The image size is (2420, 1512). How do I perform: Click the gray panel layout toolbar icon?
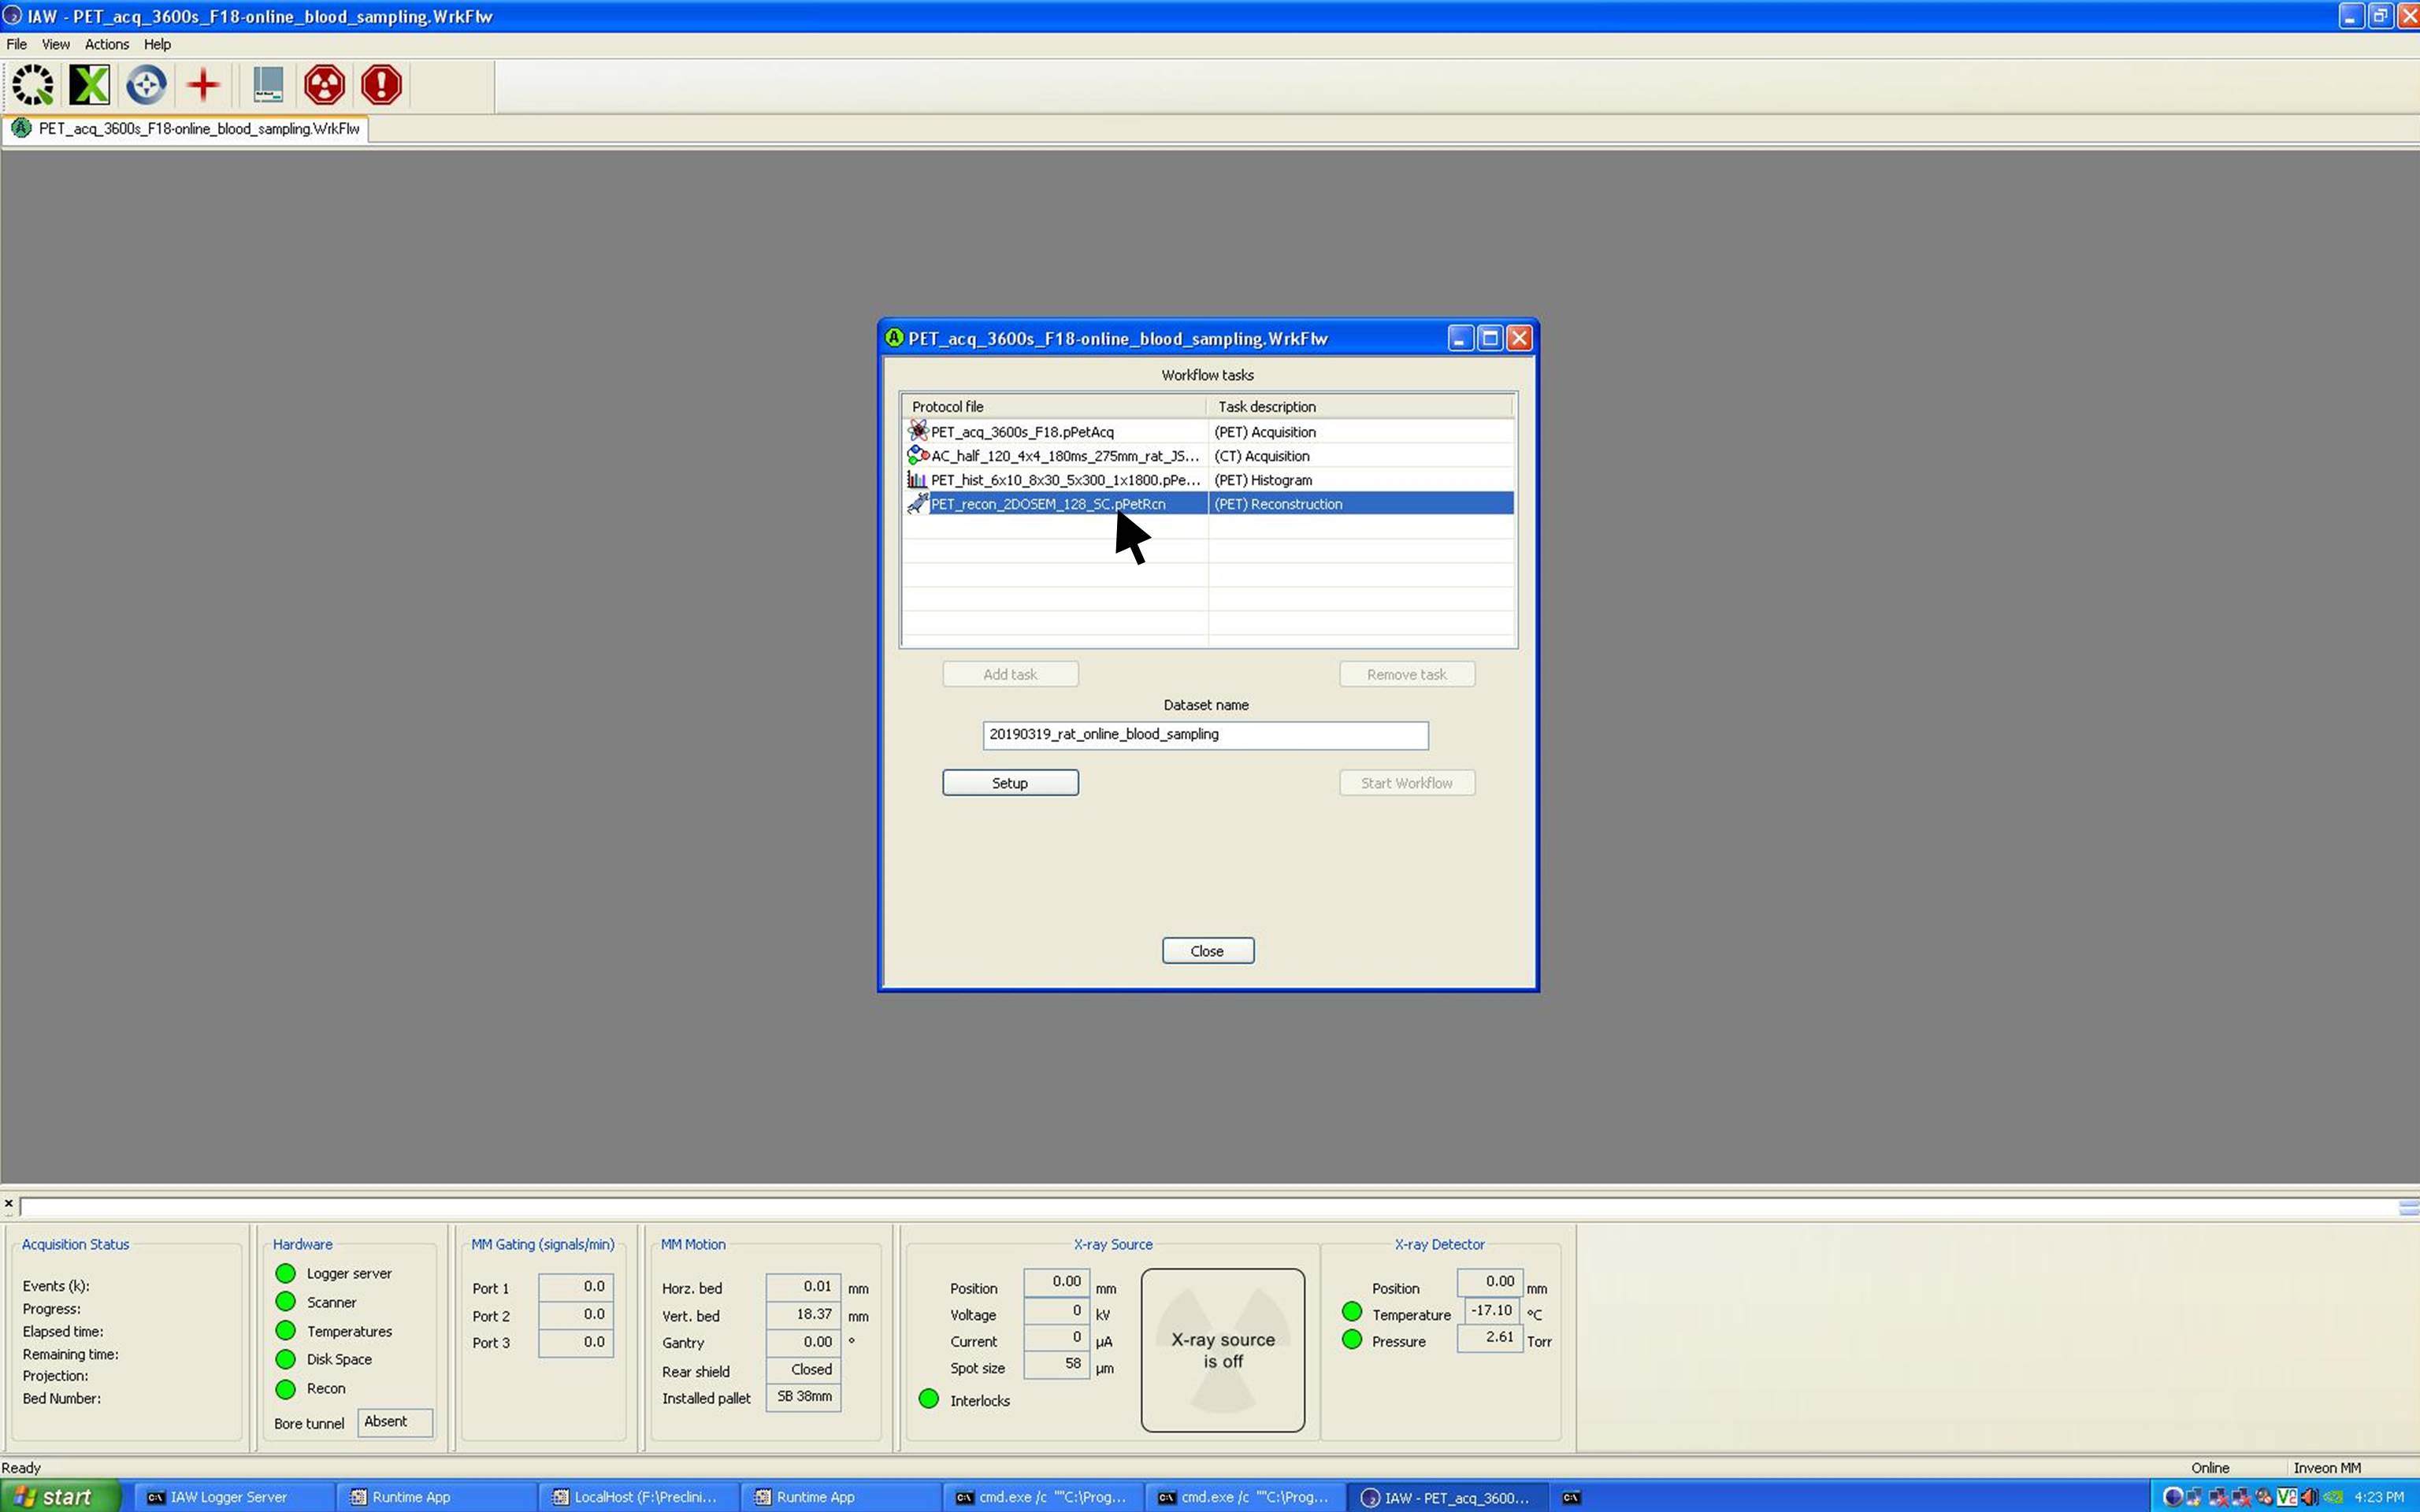tap(267, 85)
